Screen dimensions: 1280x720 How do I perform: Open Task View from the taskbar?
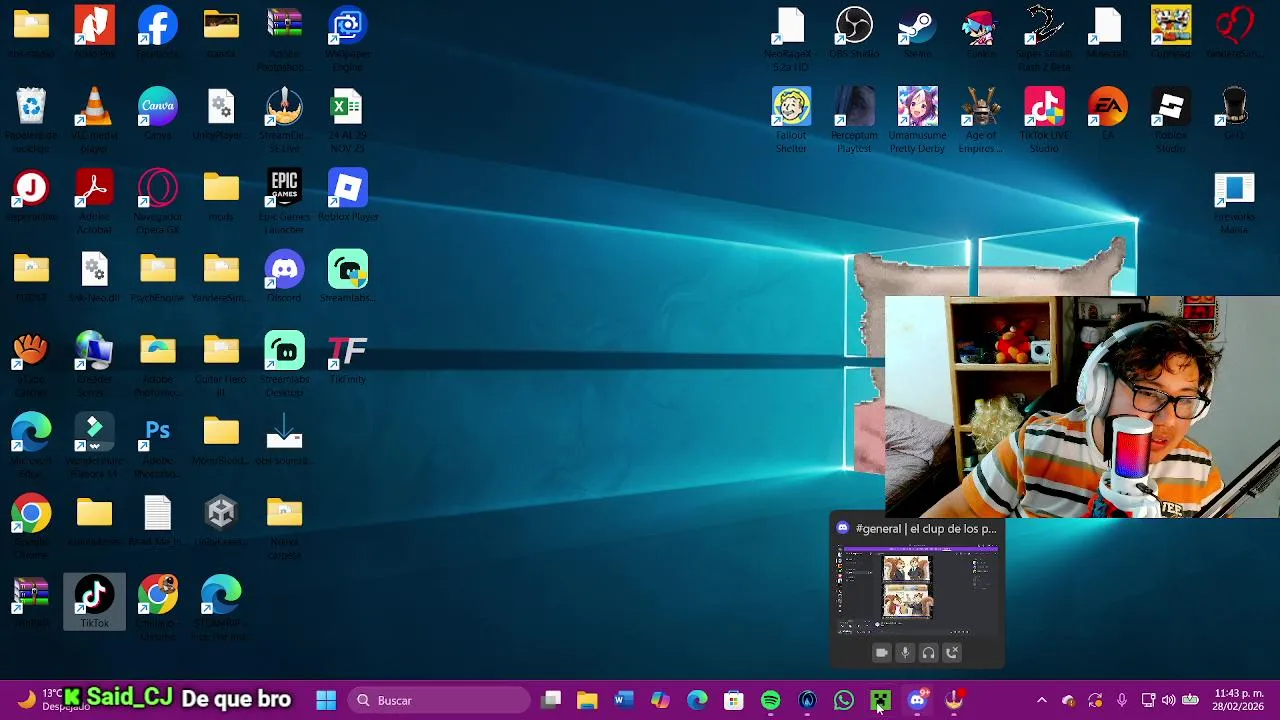pyautogui.click(x=551, y=700)
